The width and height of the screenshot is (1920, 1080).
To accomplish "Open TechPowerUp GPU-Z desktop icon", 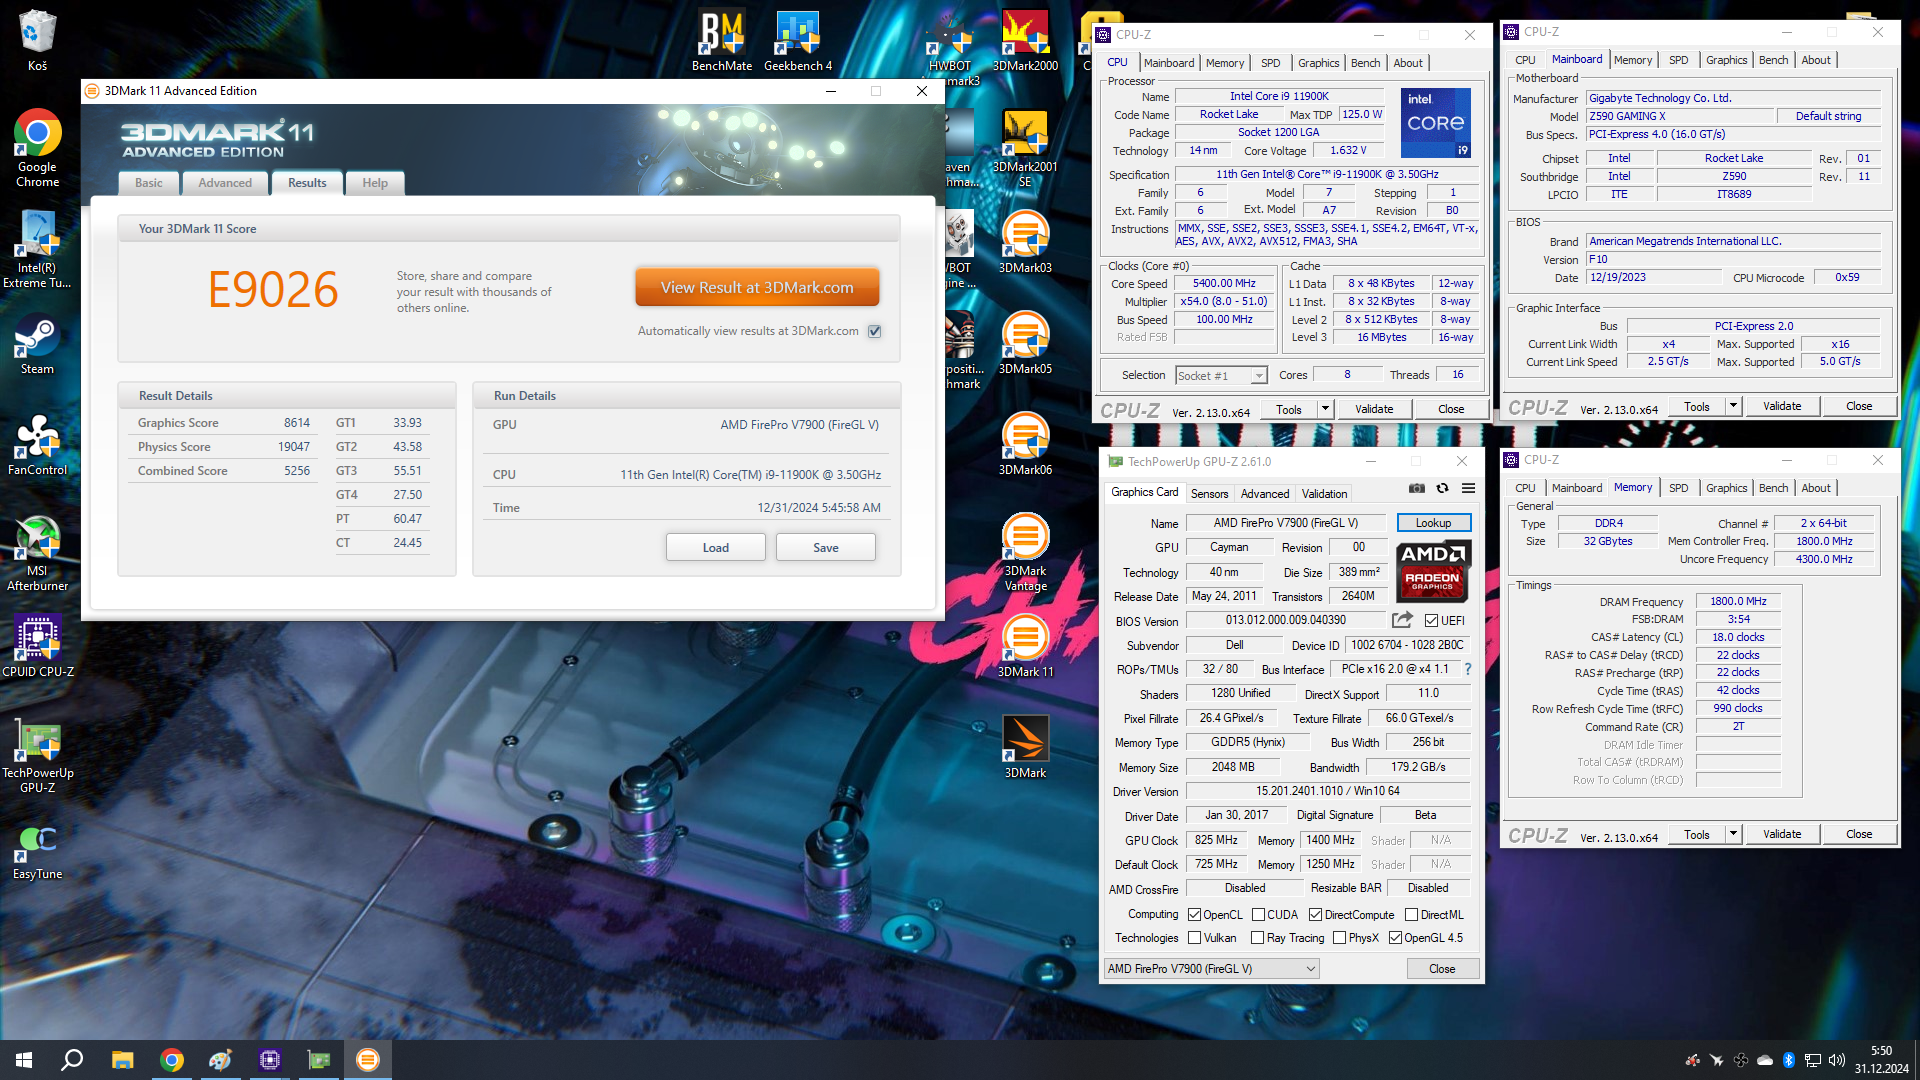I will click(37, 755).
